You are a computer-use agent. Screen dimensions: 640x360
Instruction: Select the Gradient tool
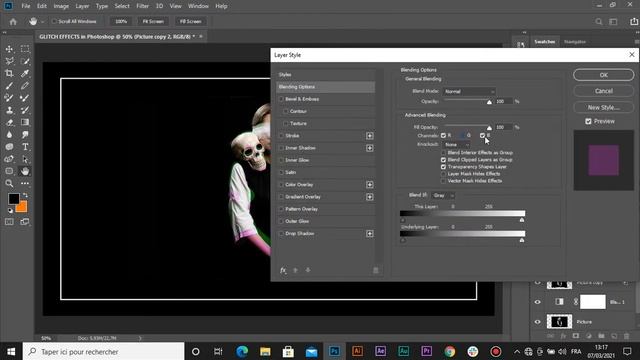pos(25,122)
